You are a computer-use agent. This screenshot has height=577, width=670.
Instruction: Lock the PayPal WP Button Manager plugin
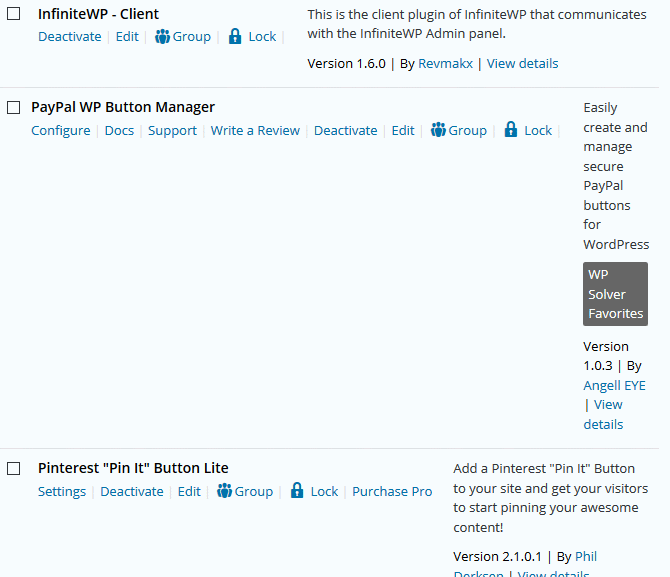click(538, 130)
